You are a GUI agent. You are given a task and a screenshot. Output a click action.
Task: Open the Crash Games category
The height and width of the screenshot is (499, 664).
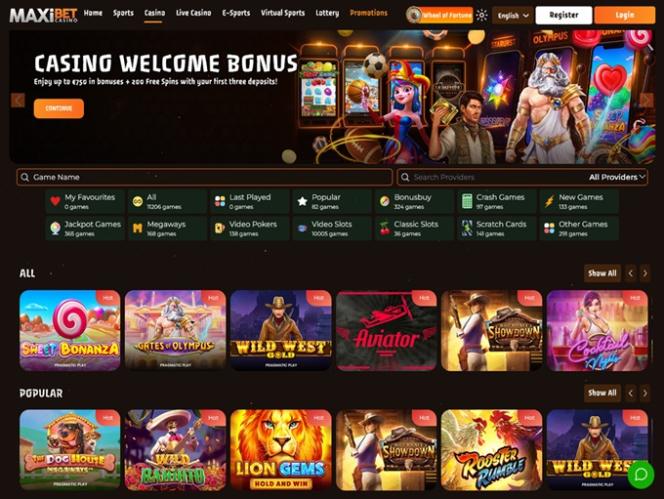click(496, 201)
